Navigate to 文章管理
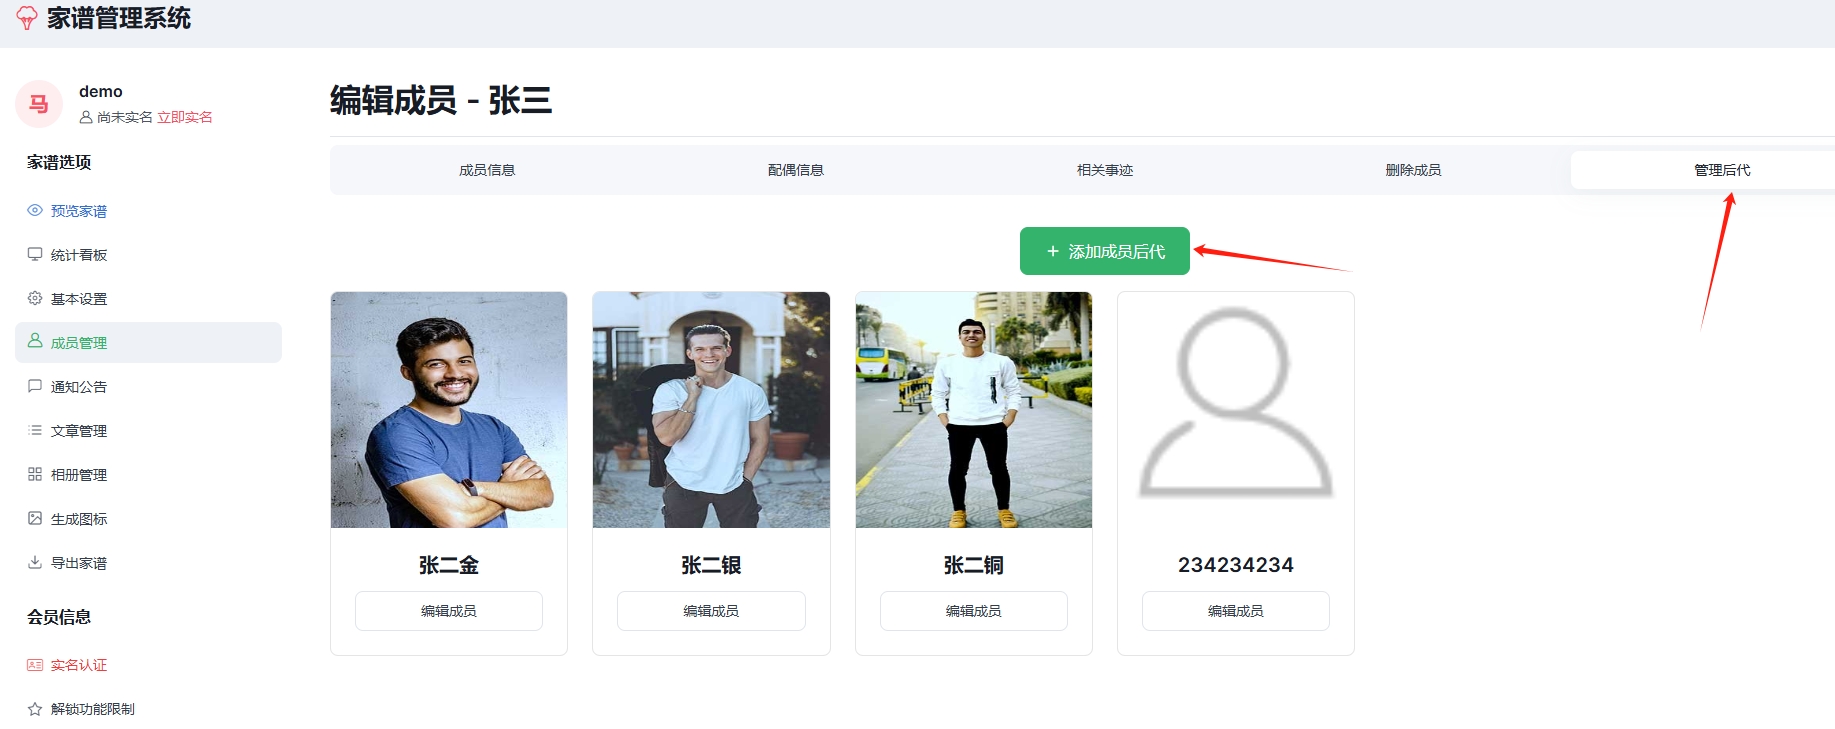This screenshot has height=729, width=1835. 79,431
